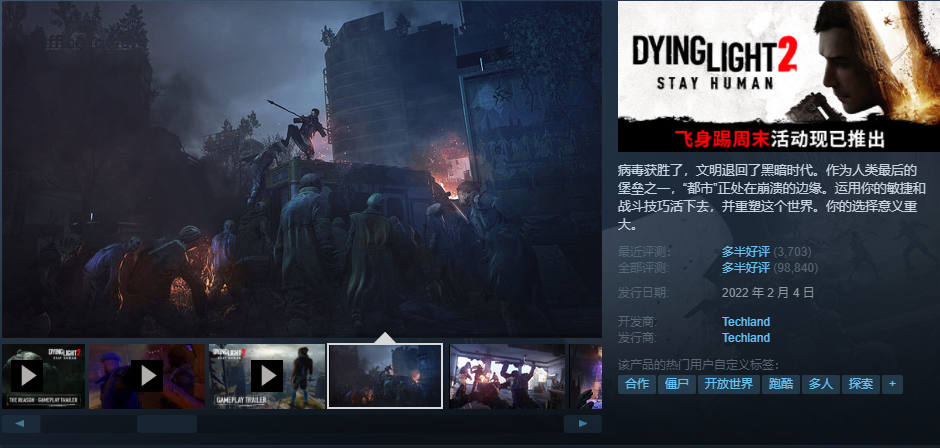Screen dimensions: 940x448
Task: Click the main large screenshot of zombies
Action: coord(302,169)
